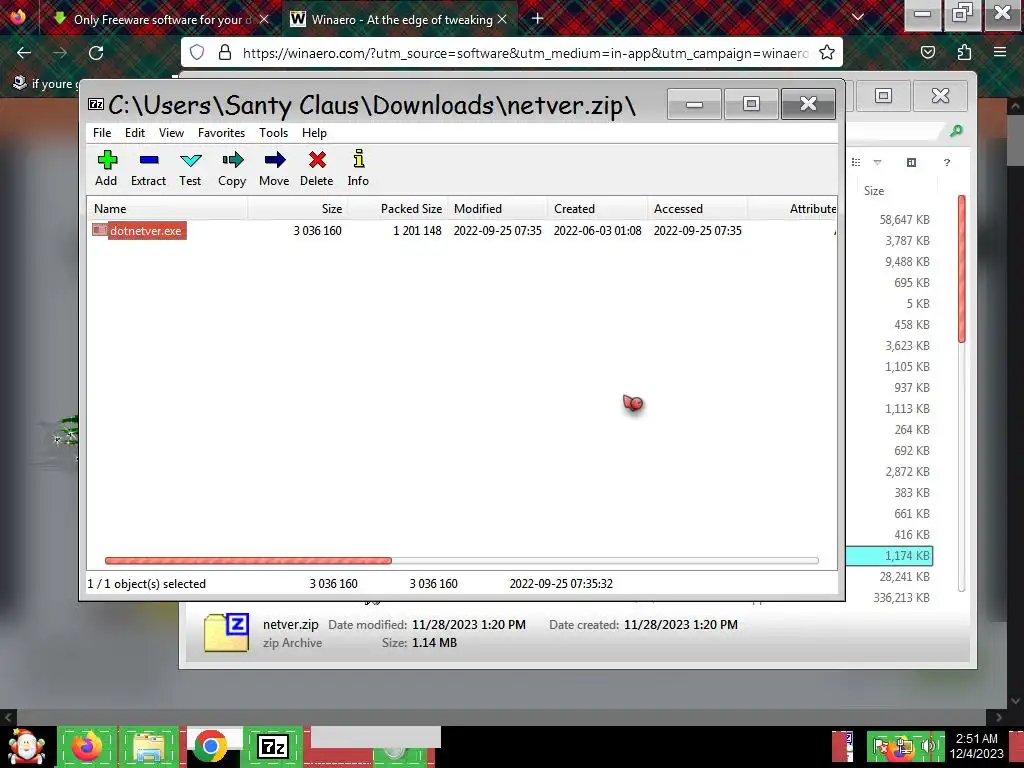
Task: Reload the page in Firefox
Action: tap(96, 53)
